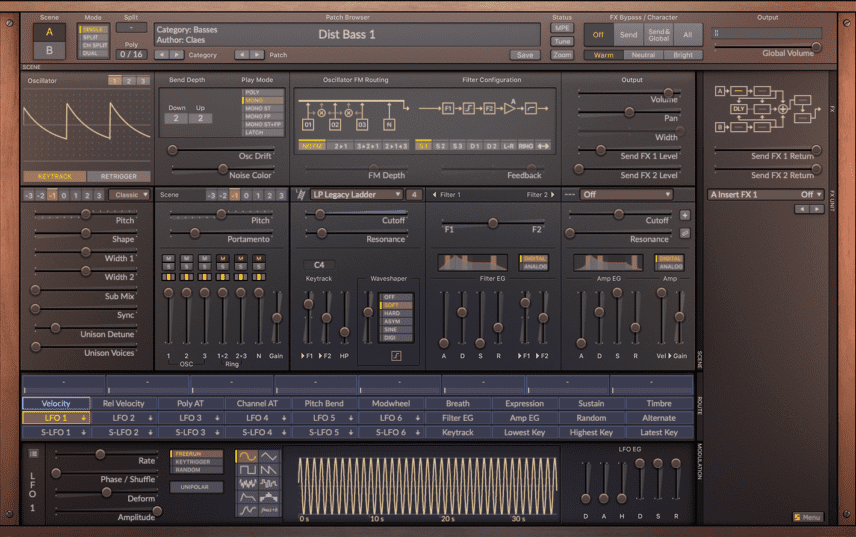Mute oscillator 1 in the mixer

coord(169,259)
